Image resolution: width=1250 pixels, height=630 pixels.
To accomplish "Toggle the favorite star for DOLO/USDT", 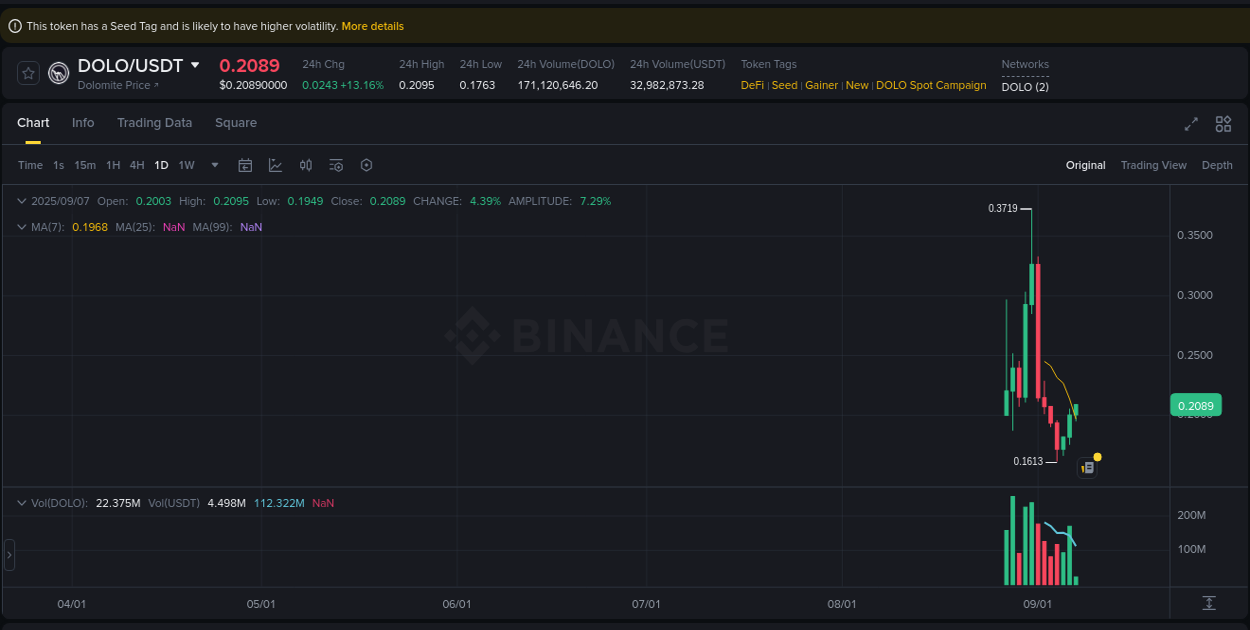I will tap(27, 73).
